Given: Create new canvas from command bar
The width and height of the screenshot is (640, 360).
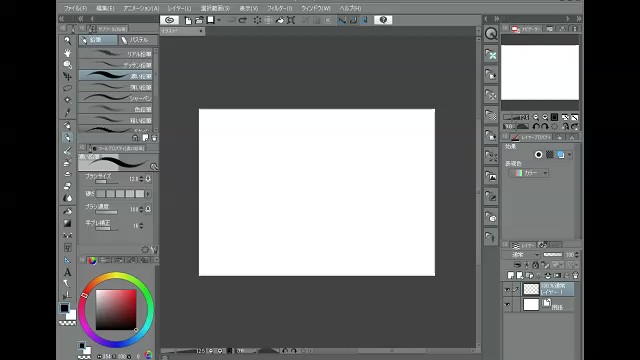Looking at the screenshot, I should coord(188,20).
